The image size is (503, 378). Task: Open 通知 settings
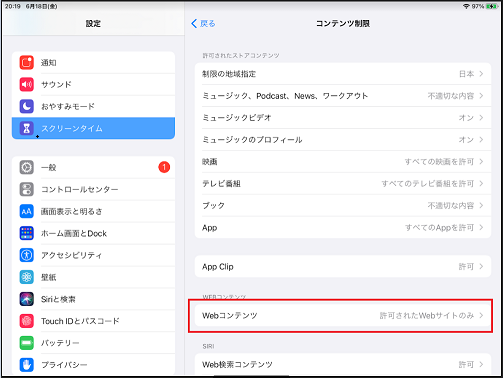click(x=93, y=63)
